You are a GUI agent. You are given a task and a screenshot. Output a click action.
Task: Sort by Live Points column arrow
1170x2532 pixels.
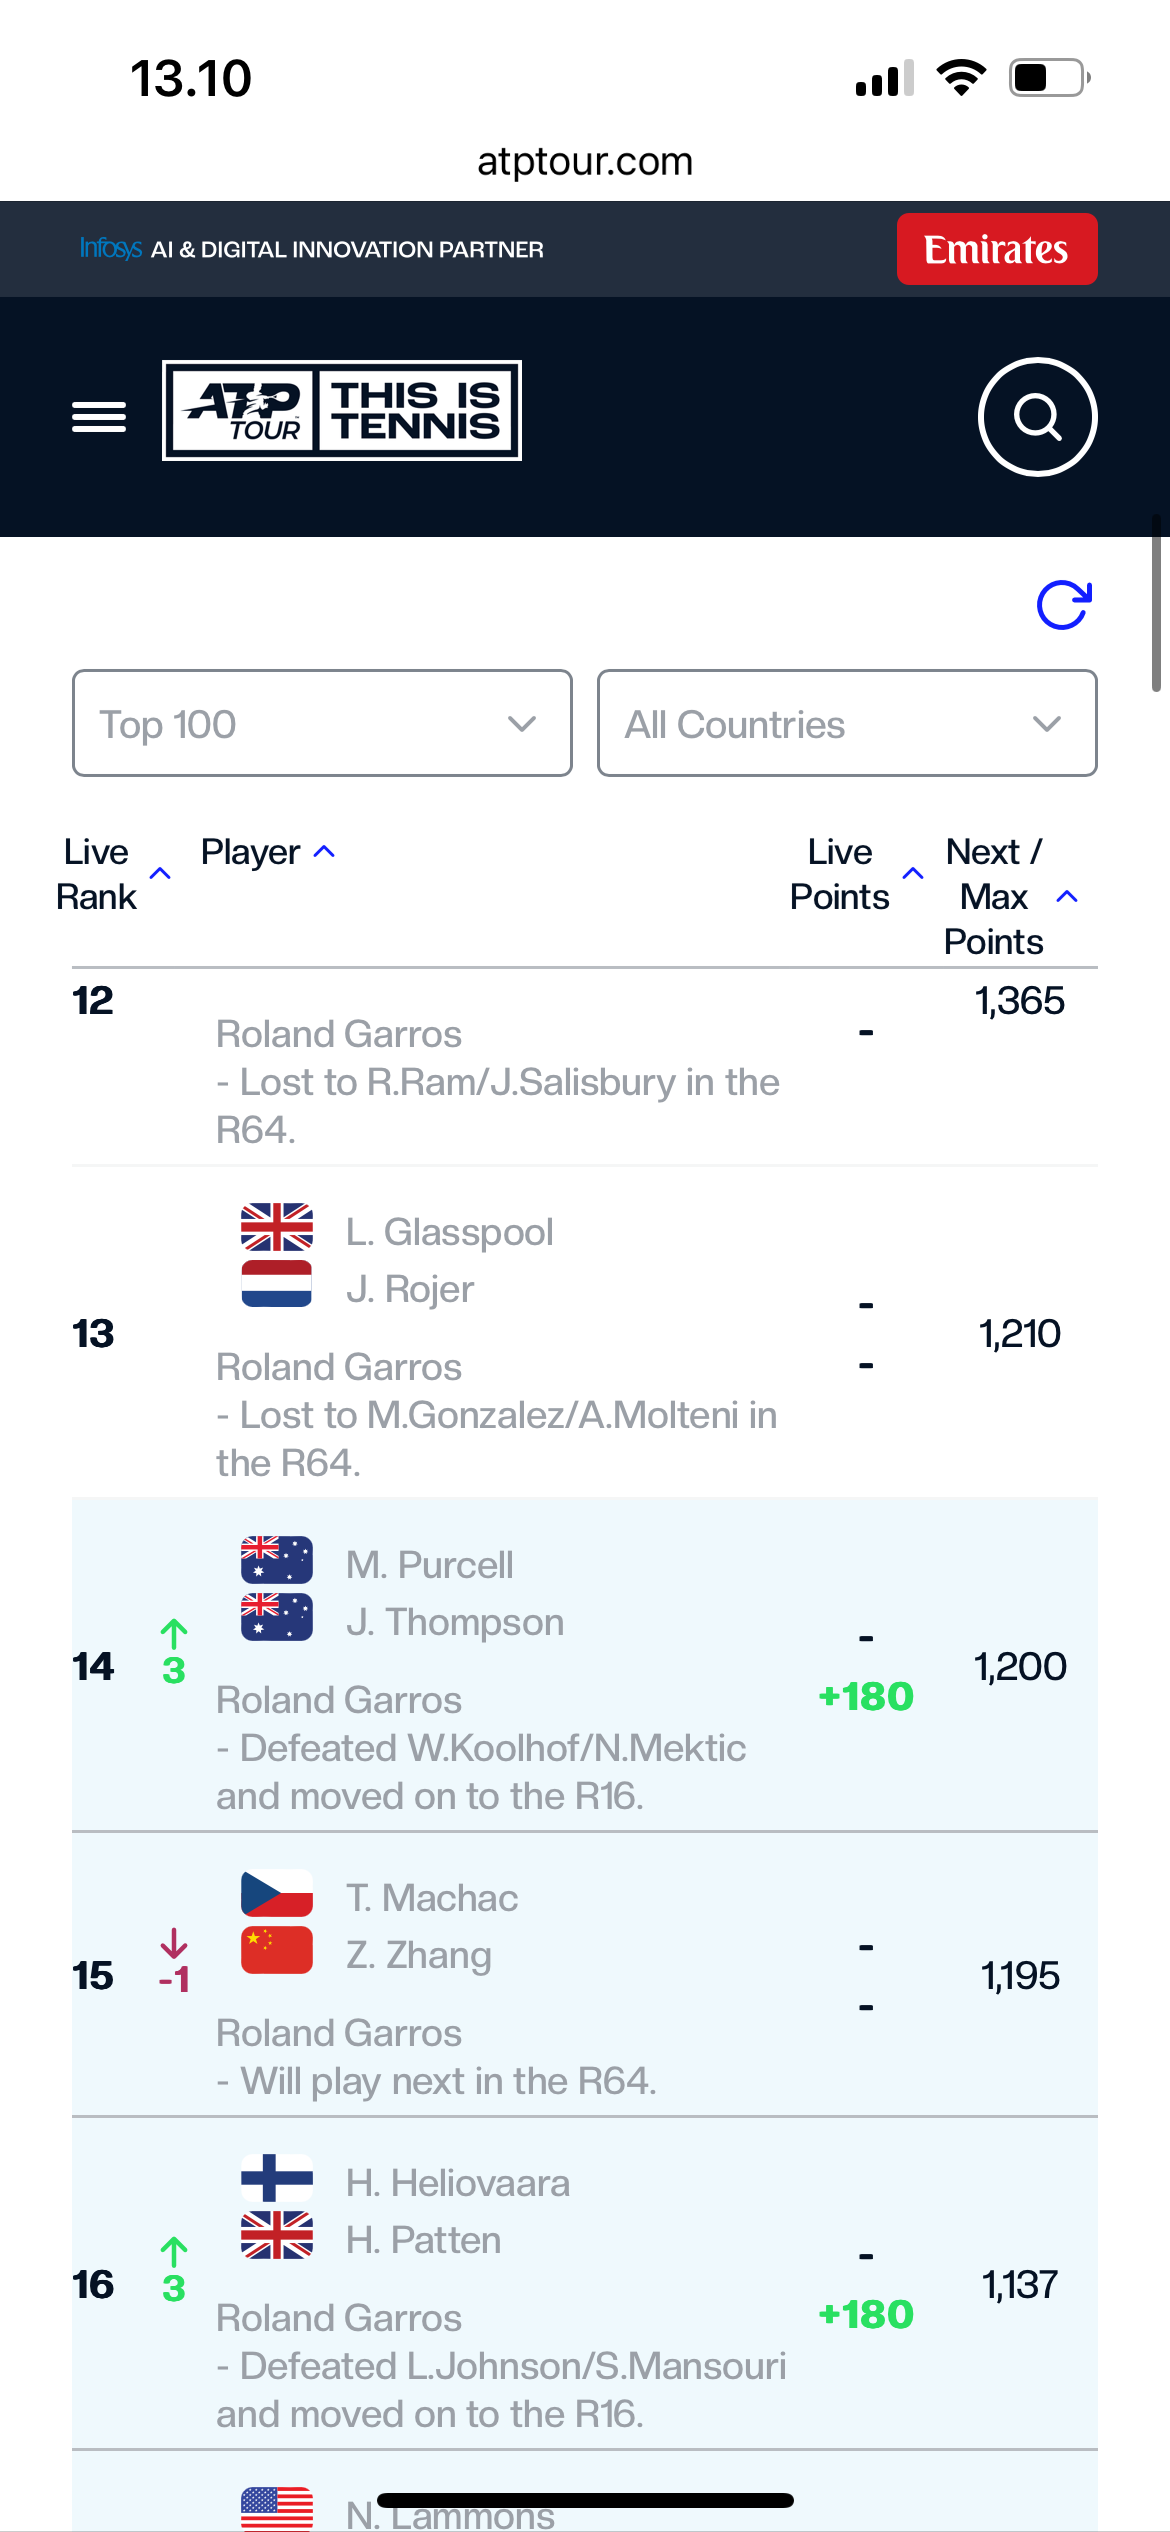point(913,874)
